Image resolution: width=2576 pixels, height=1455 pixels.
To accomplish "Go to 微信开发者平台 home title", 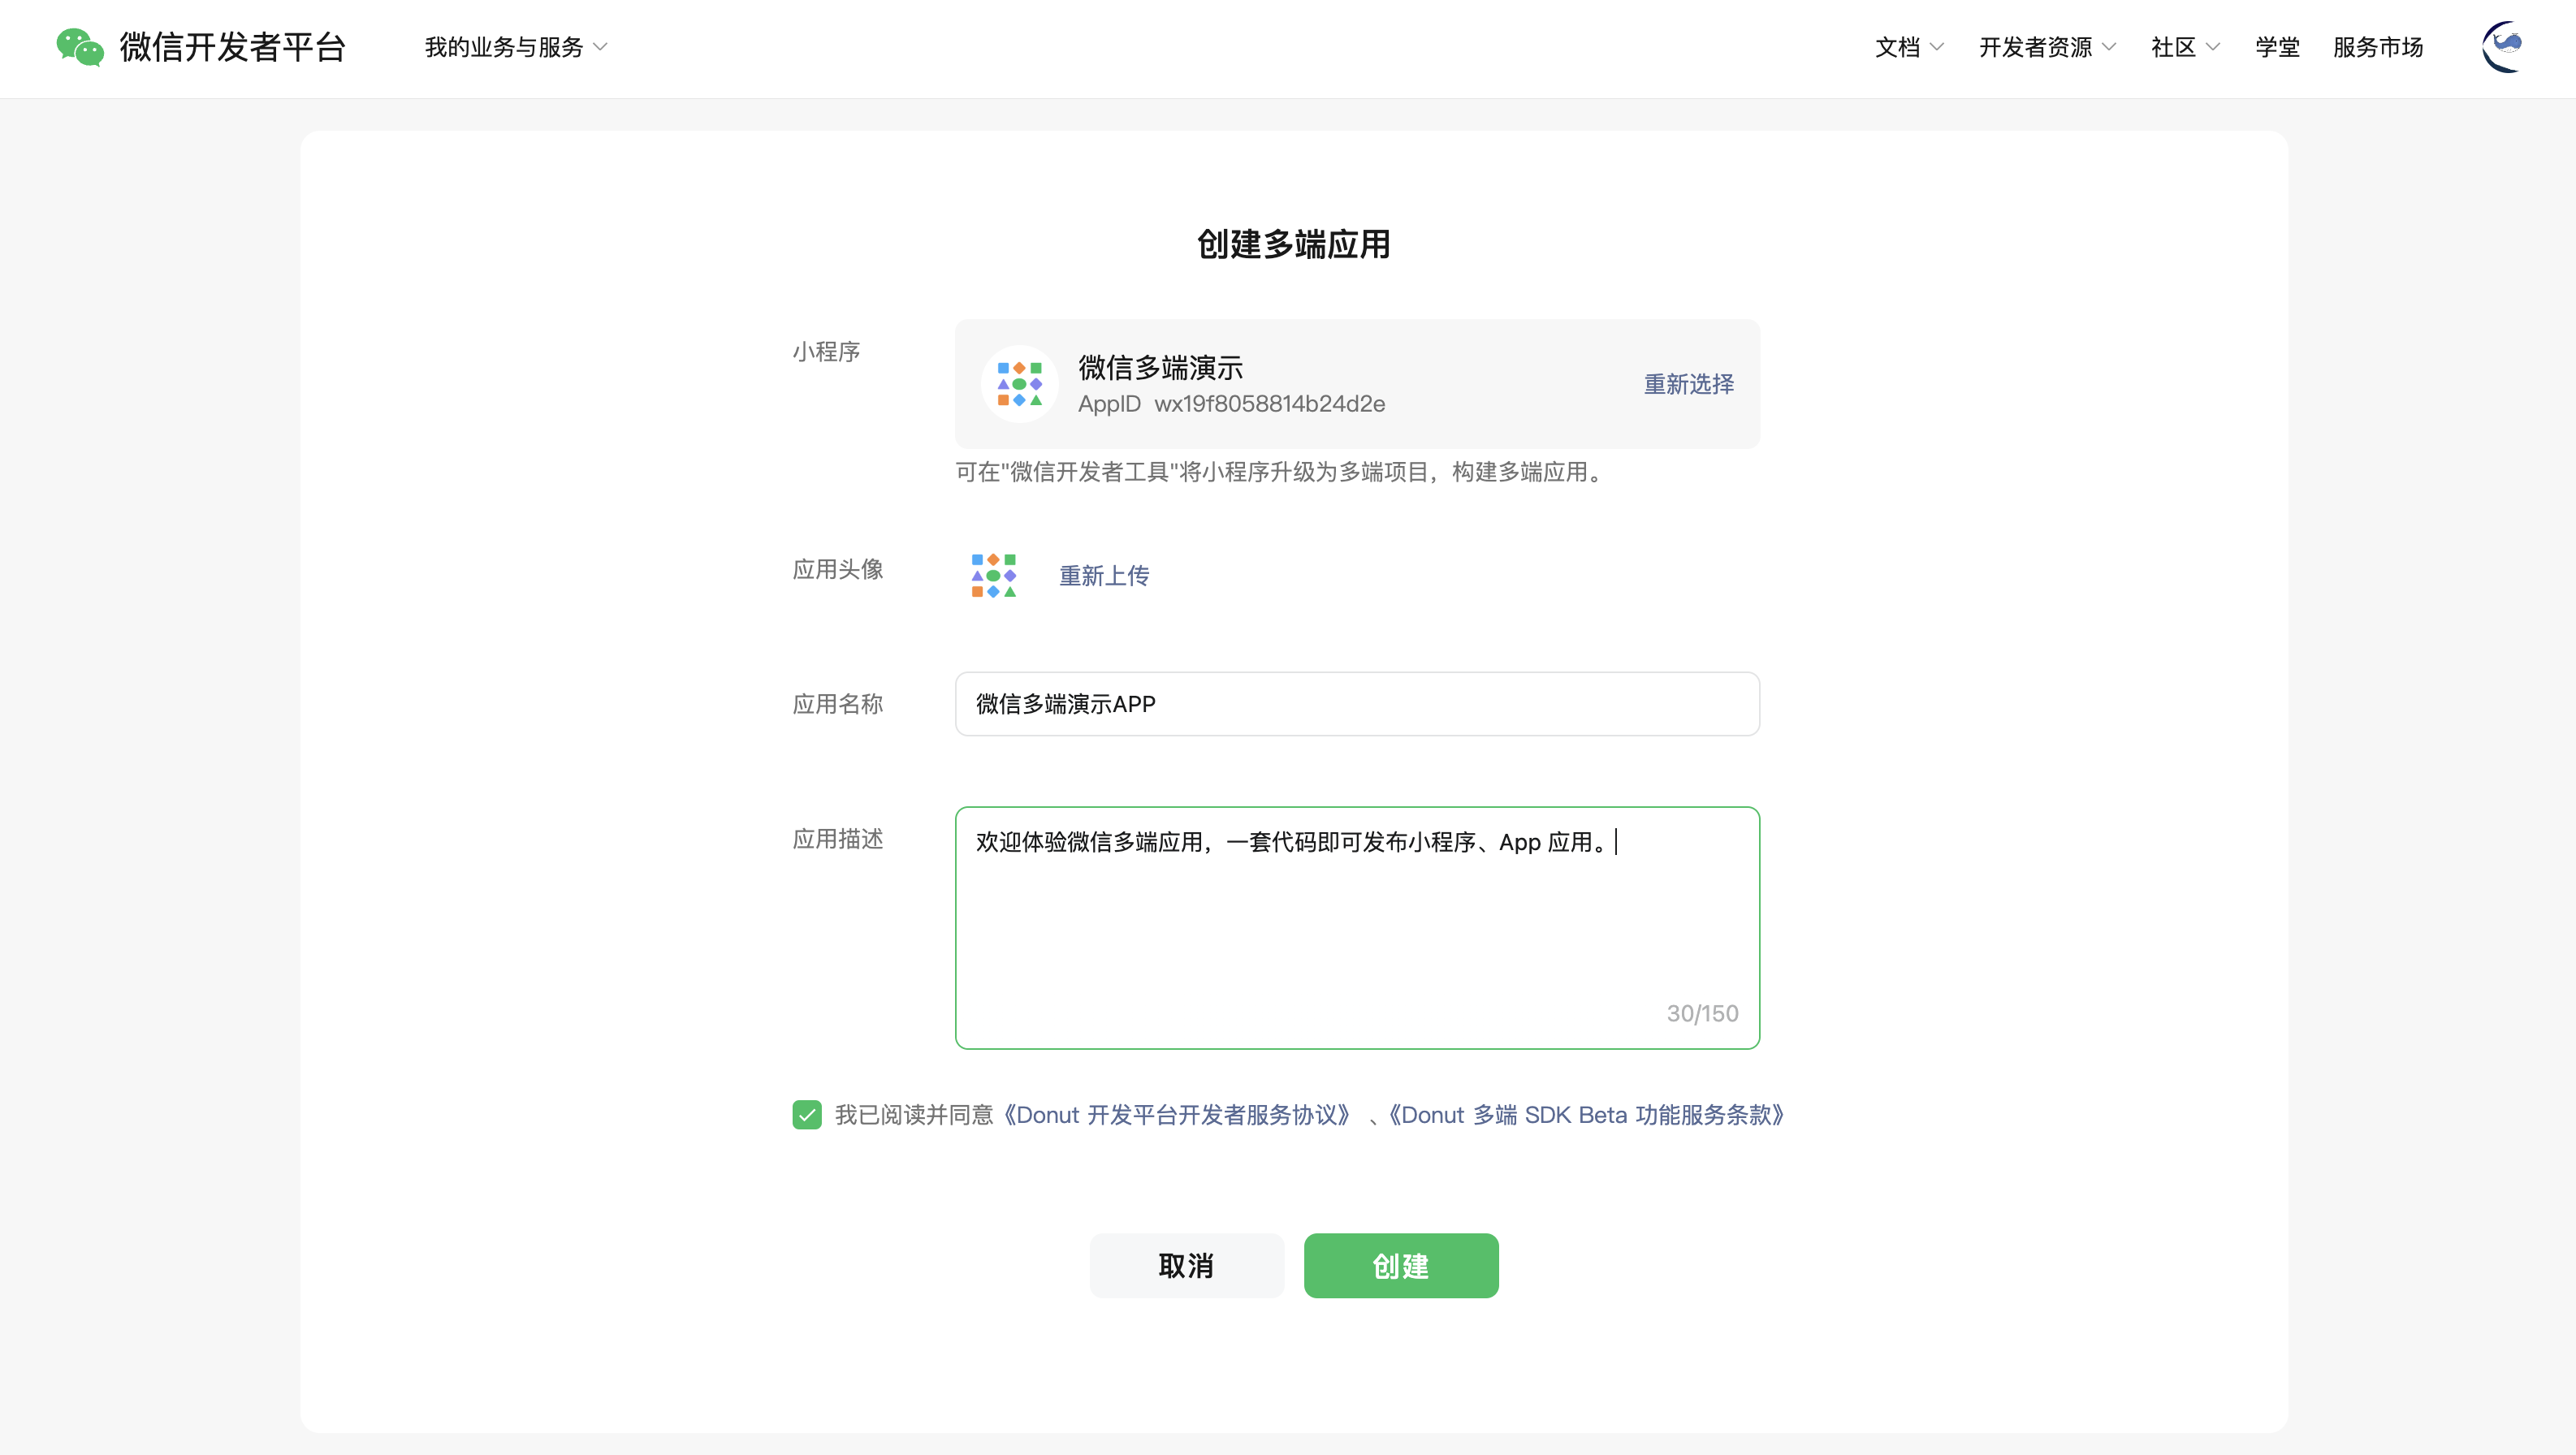I will pyautogui.click(x=233, y=47).
